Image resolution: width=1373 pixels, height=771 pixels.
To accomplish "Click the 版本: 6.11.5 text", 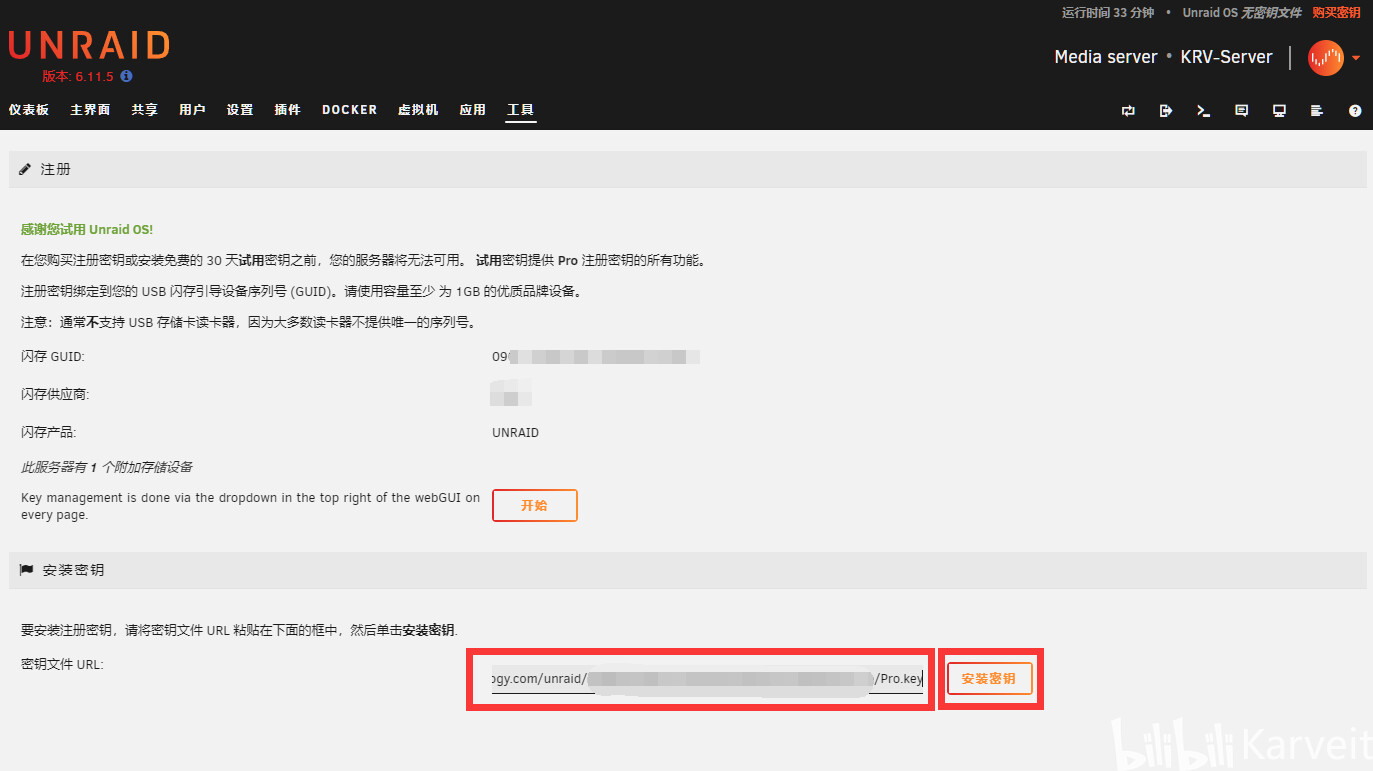I will click(78, 76).
